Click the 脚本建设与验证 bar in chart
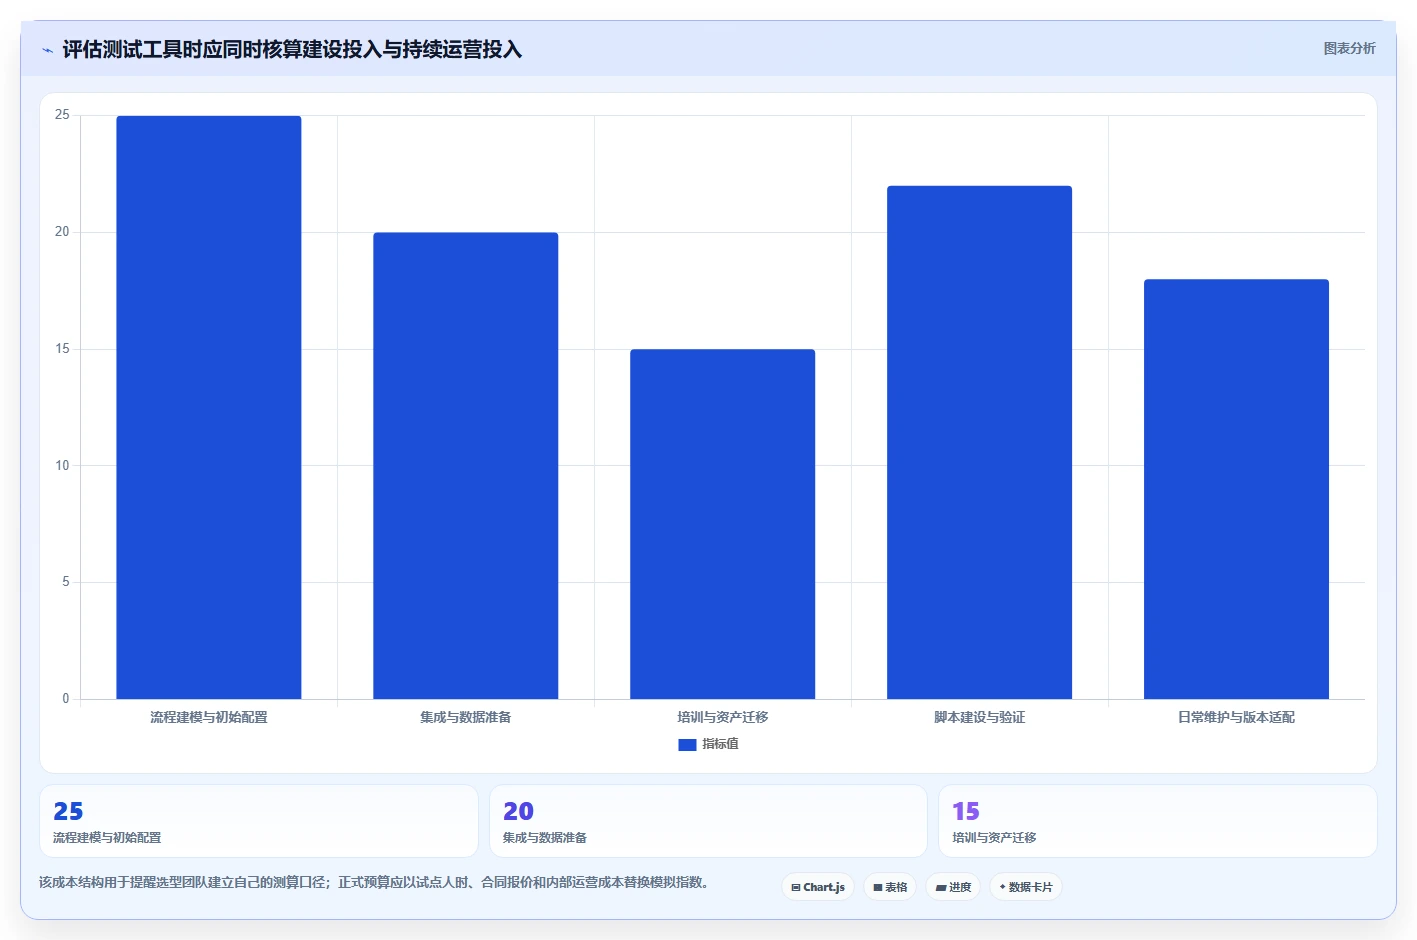1417x940 pixels. 980,442
